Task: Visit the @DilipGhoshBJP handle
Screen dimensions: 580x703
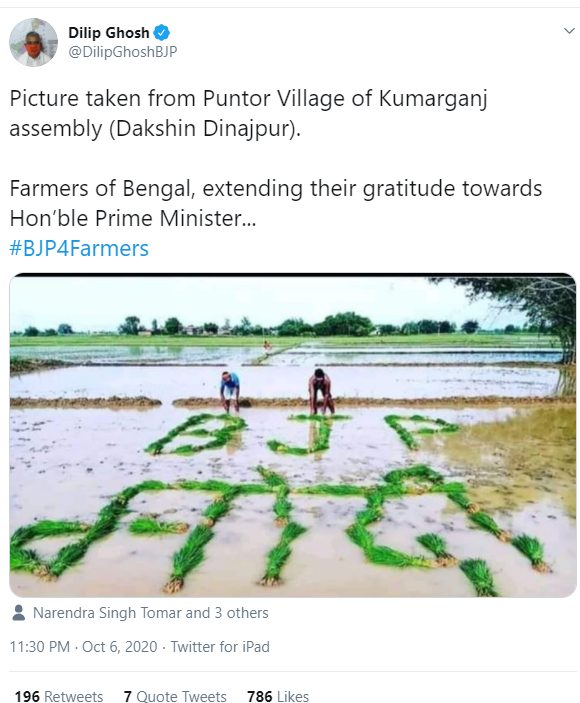Action: click(x=122, y=52)
